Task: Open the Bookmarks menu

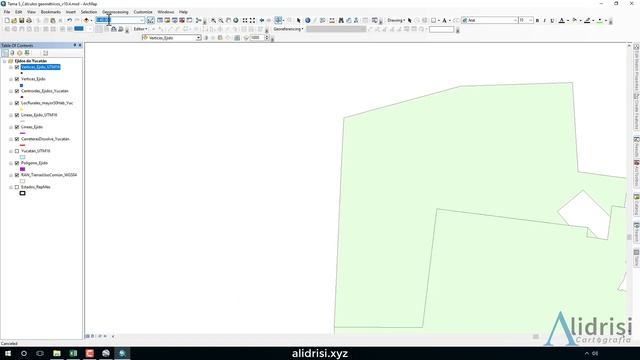Action: point(51,12)
